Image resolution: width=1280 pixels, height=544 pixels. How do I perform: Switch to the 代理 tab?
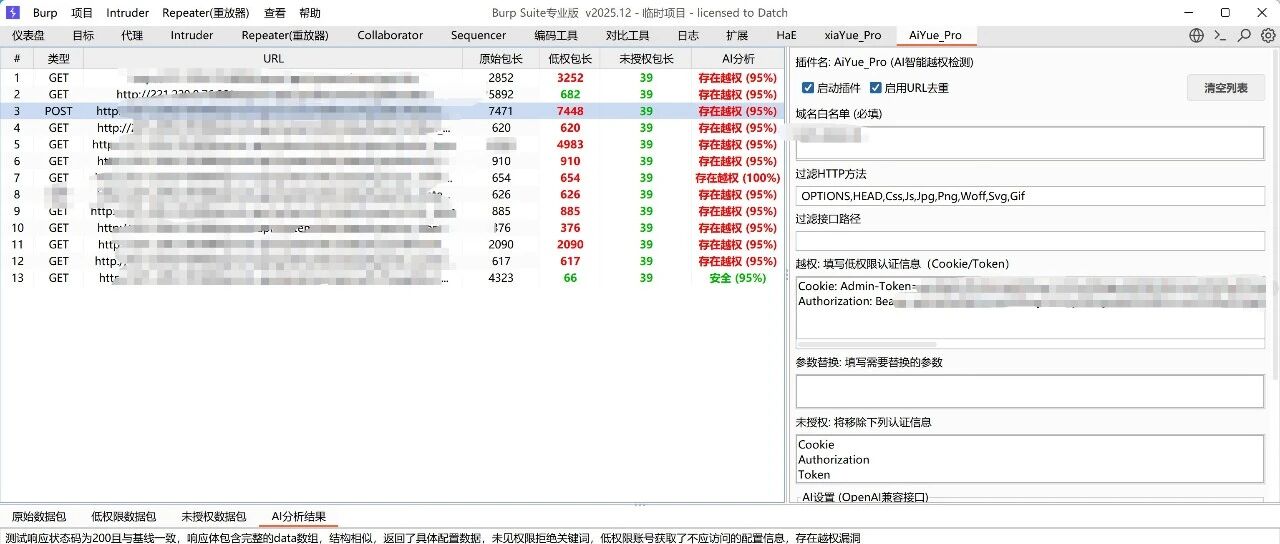coord(132,35)
